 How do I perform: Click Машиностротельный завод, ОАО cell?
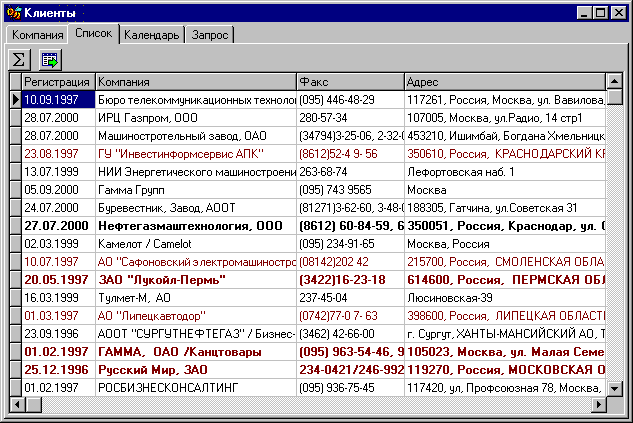(196, 136)
